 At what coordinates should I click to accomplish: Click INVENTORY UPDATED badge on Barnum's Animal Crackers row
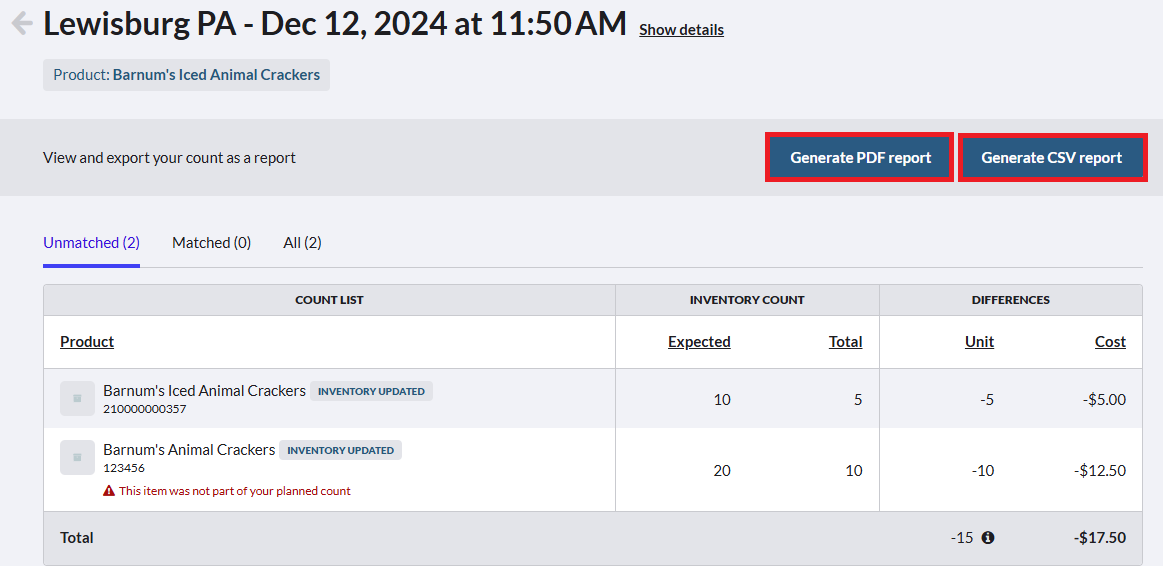coord(340,450)
